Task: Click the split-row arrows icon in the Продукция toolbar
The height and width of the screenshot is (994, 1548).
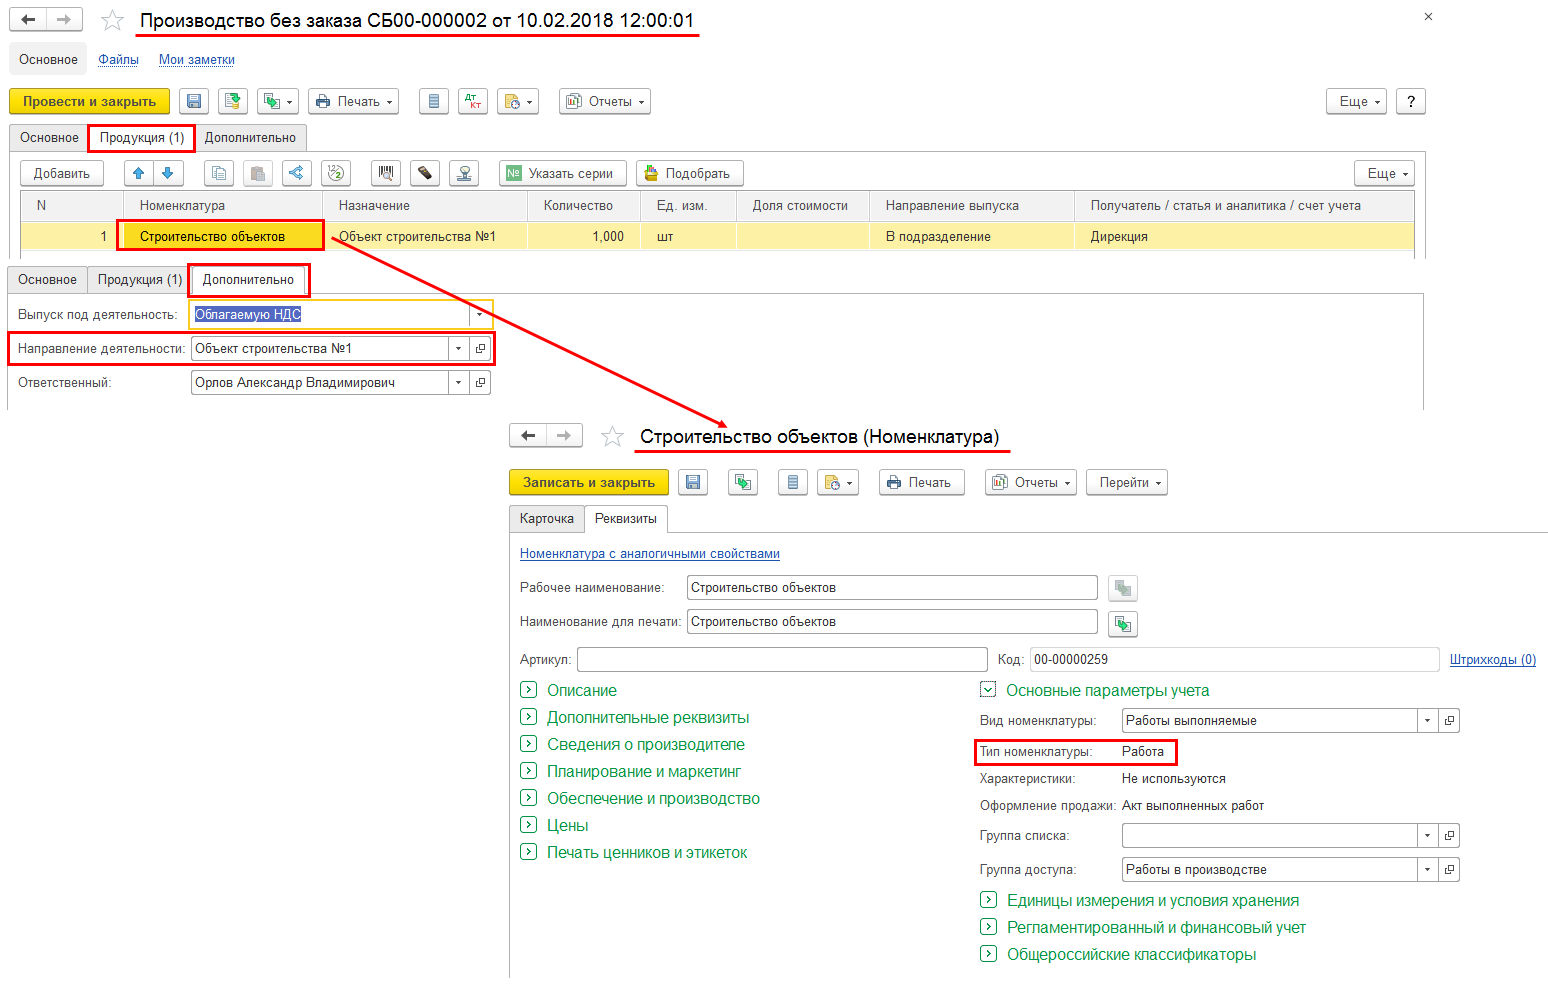Action: 297,173
